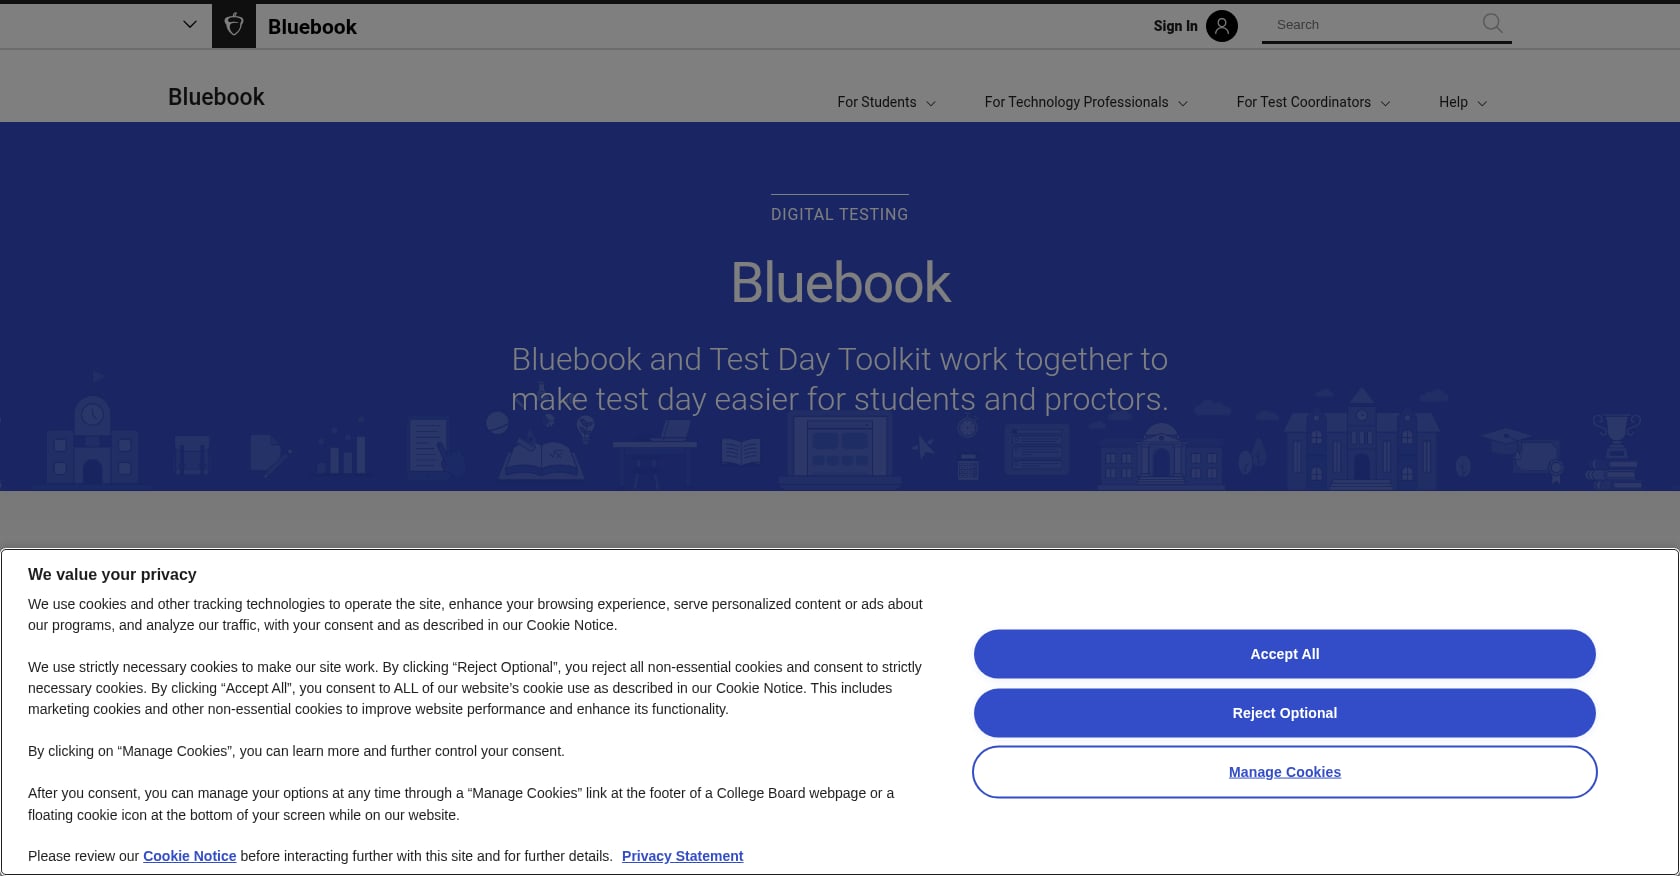Click the We value your privacy heading
1680x876 pixels.
click(112, 574)
